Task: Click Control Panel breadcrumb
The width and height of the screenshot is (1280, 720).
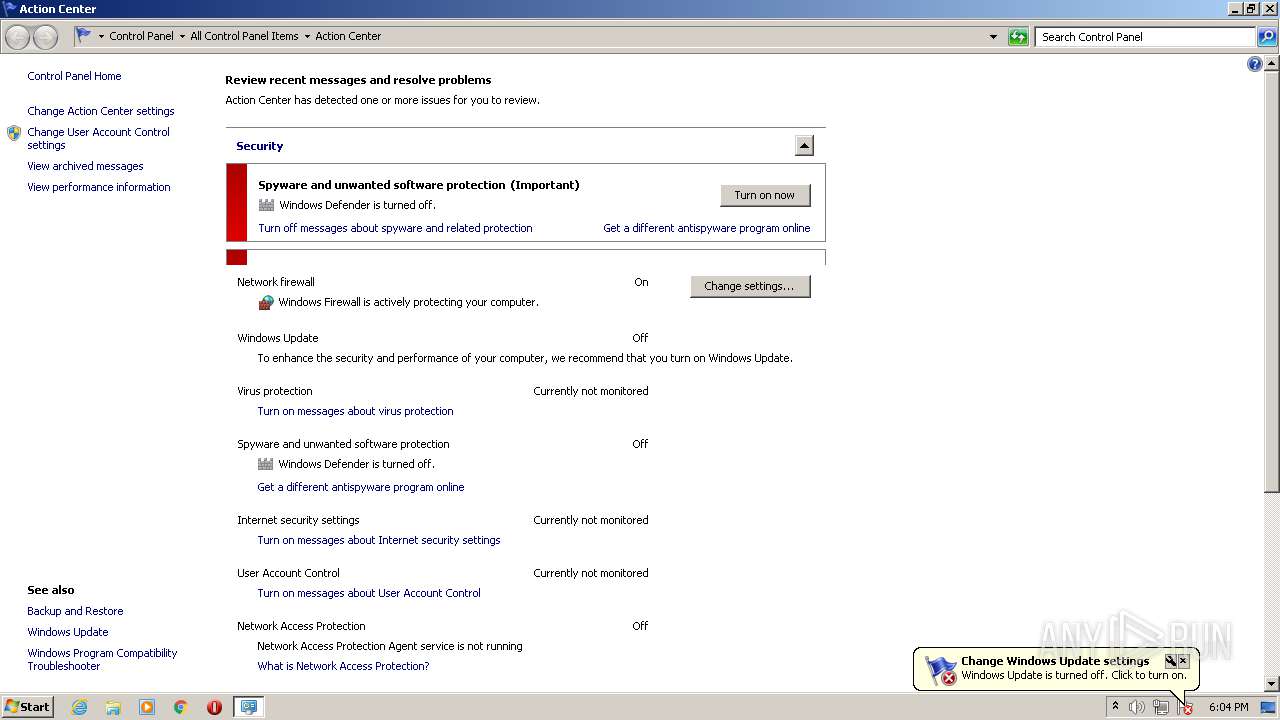Action: (x=141, y=36)
